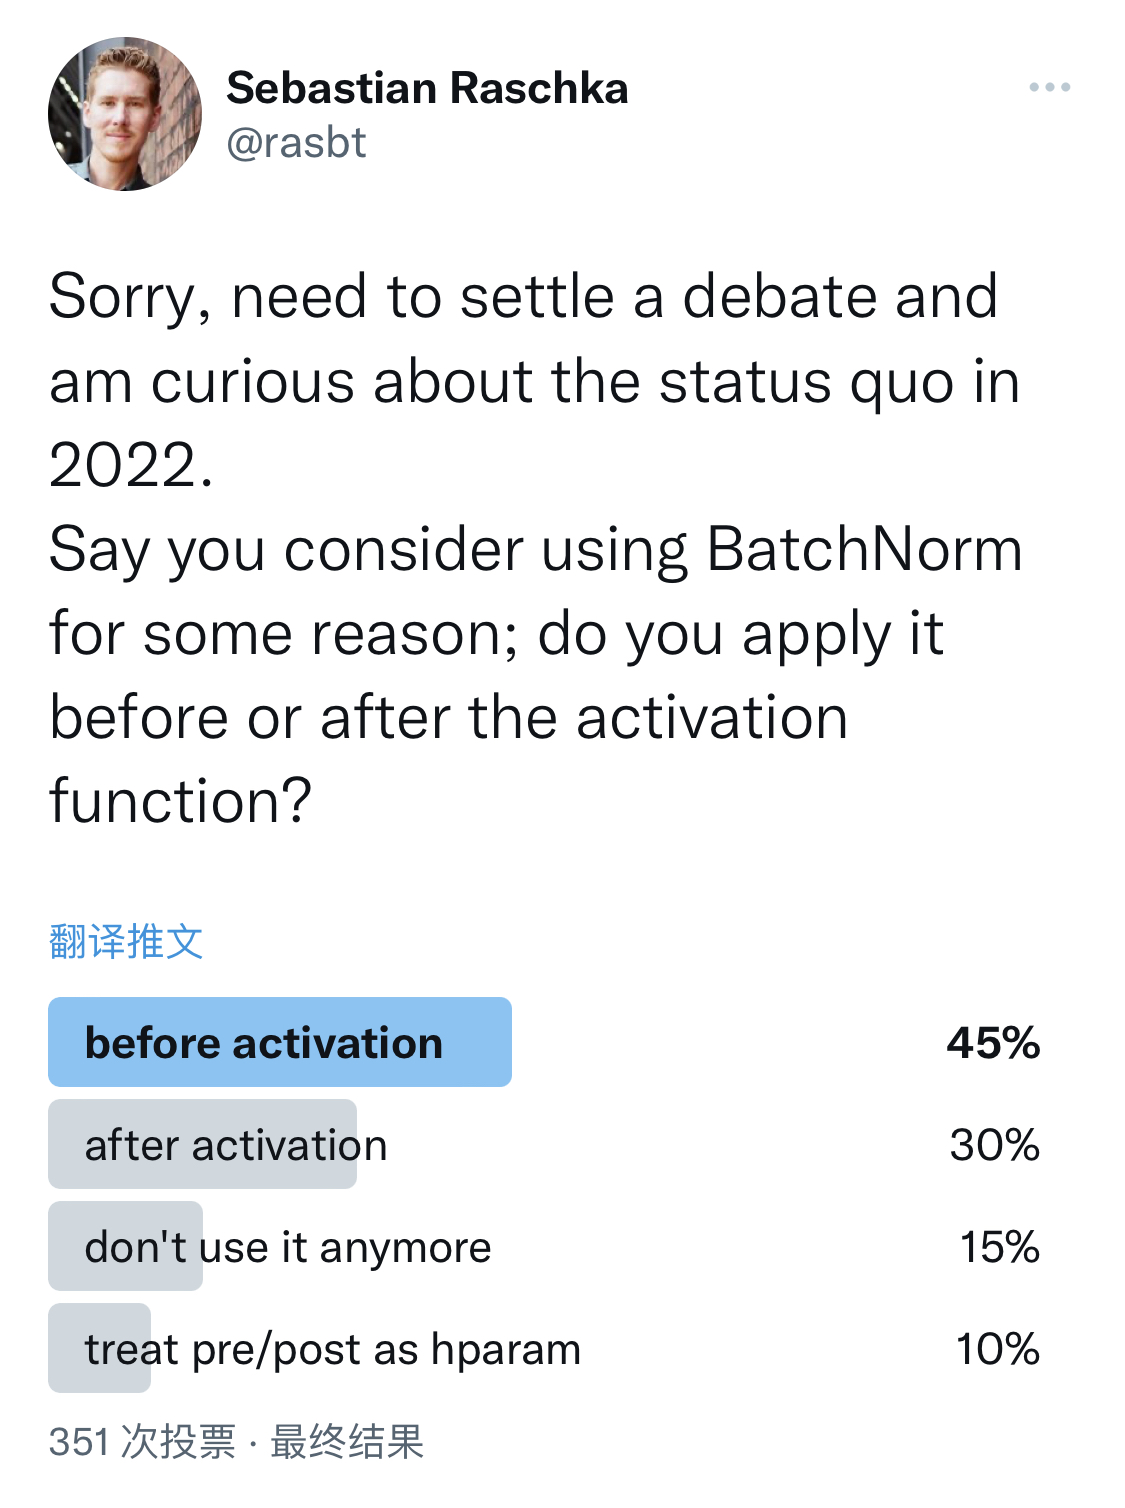Open the @rasbt handle link

click(296, 143)
